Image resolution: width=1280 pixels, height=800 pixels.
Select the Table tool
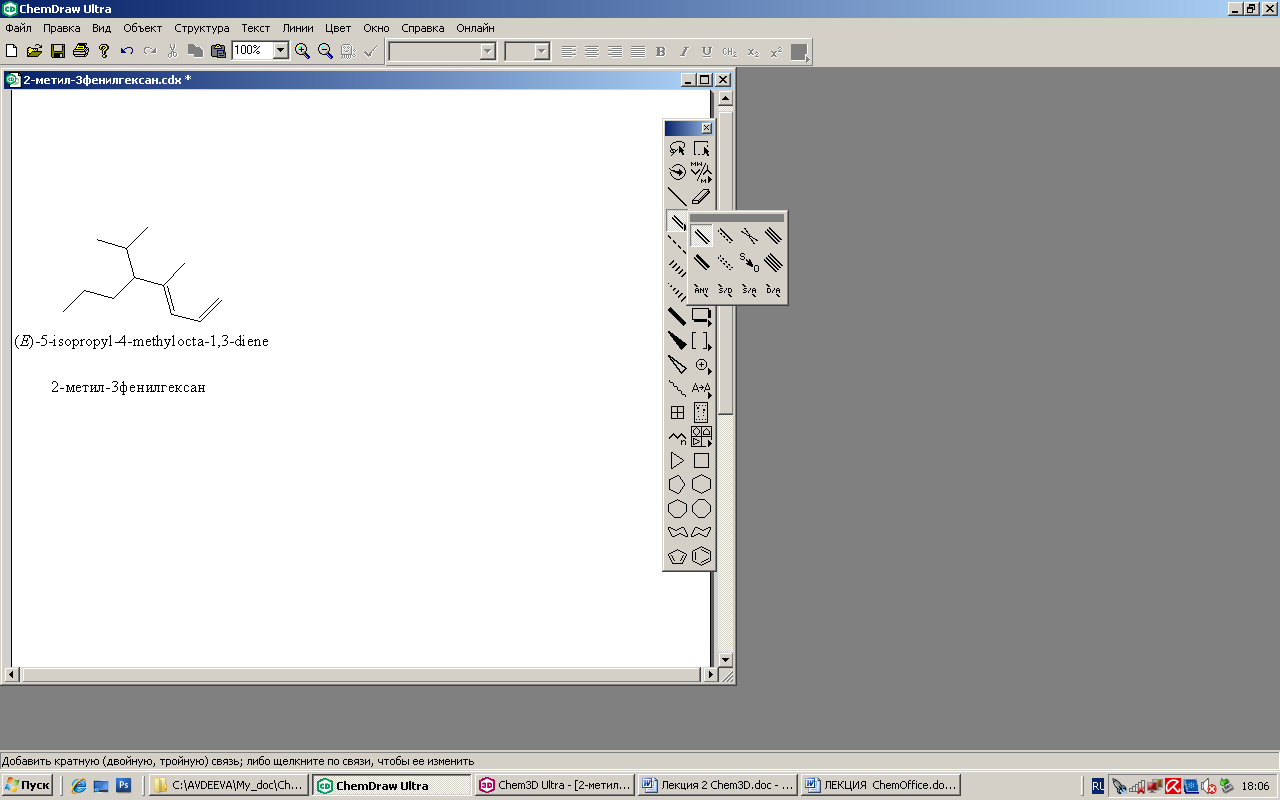click(677, 412)
